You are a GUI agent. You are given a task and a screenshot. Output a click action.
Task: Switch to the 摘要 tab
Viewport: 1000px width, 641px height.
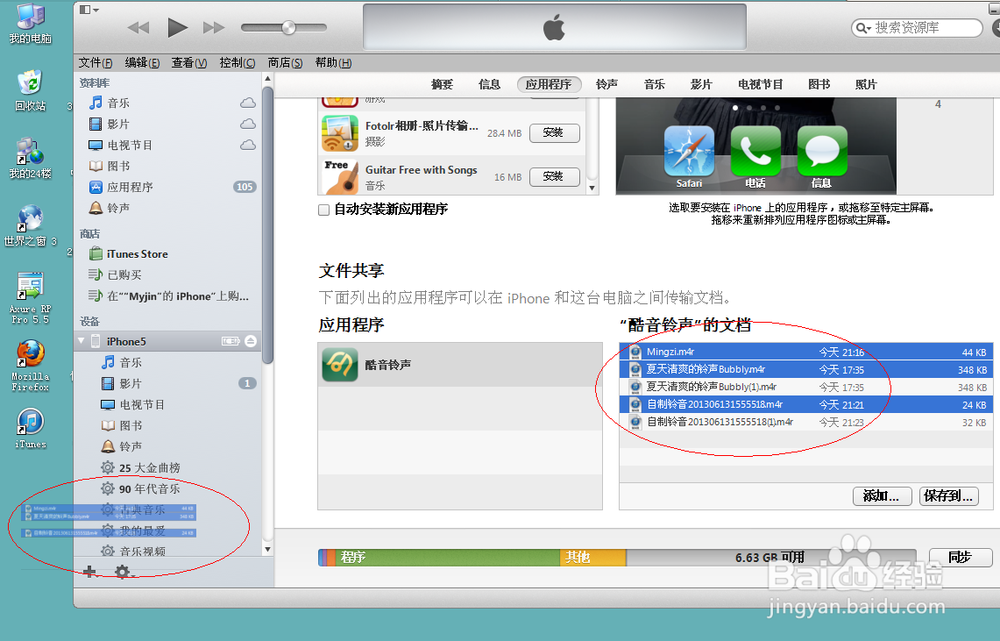coord(442,84)
